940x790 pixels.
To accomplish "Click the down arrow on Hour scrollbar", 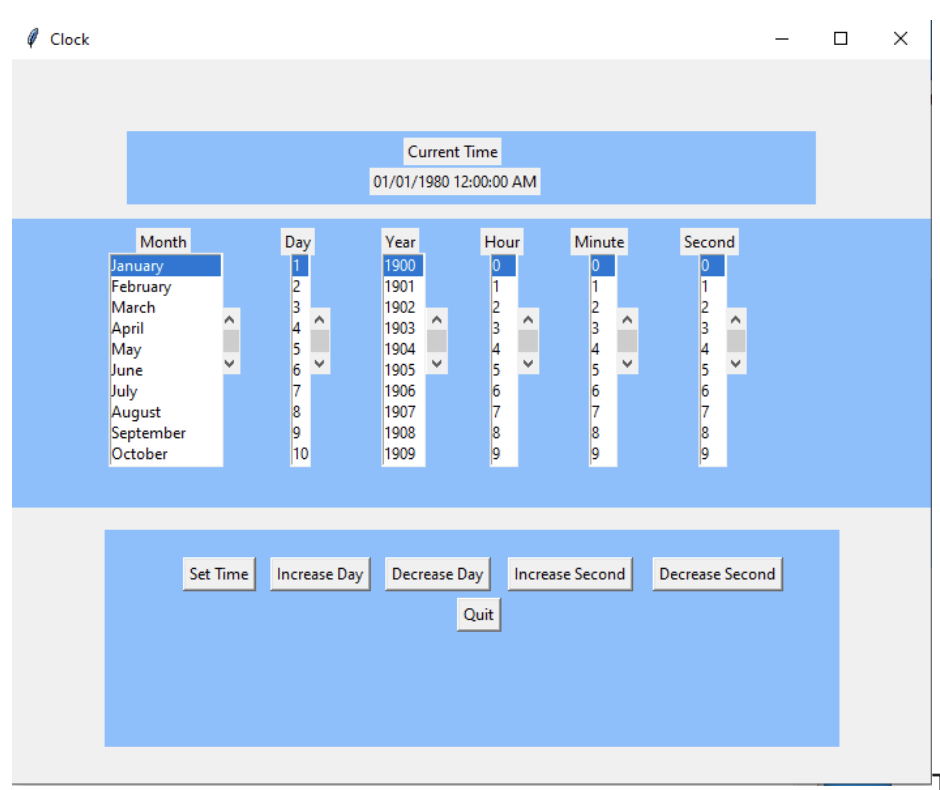I will point(527,363).
